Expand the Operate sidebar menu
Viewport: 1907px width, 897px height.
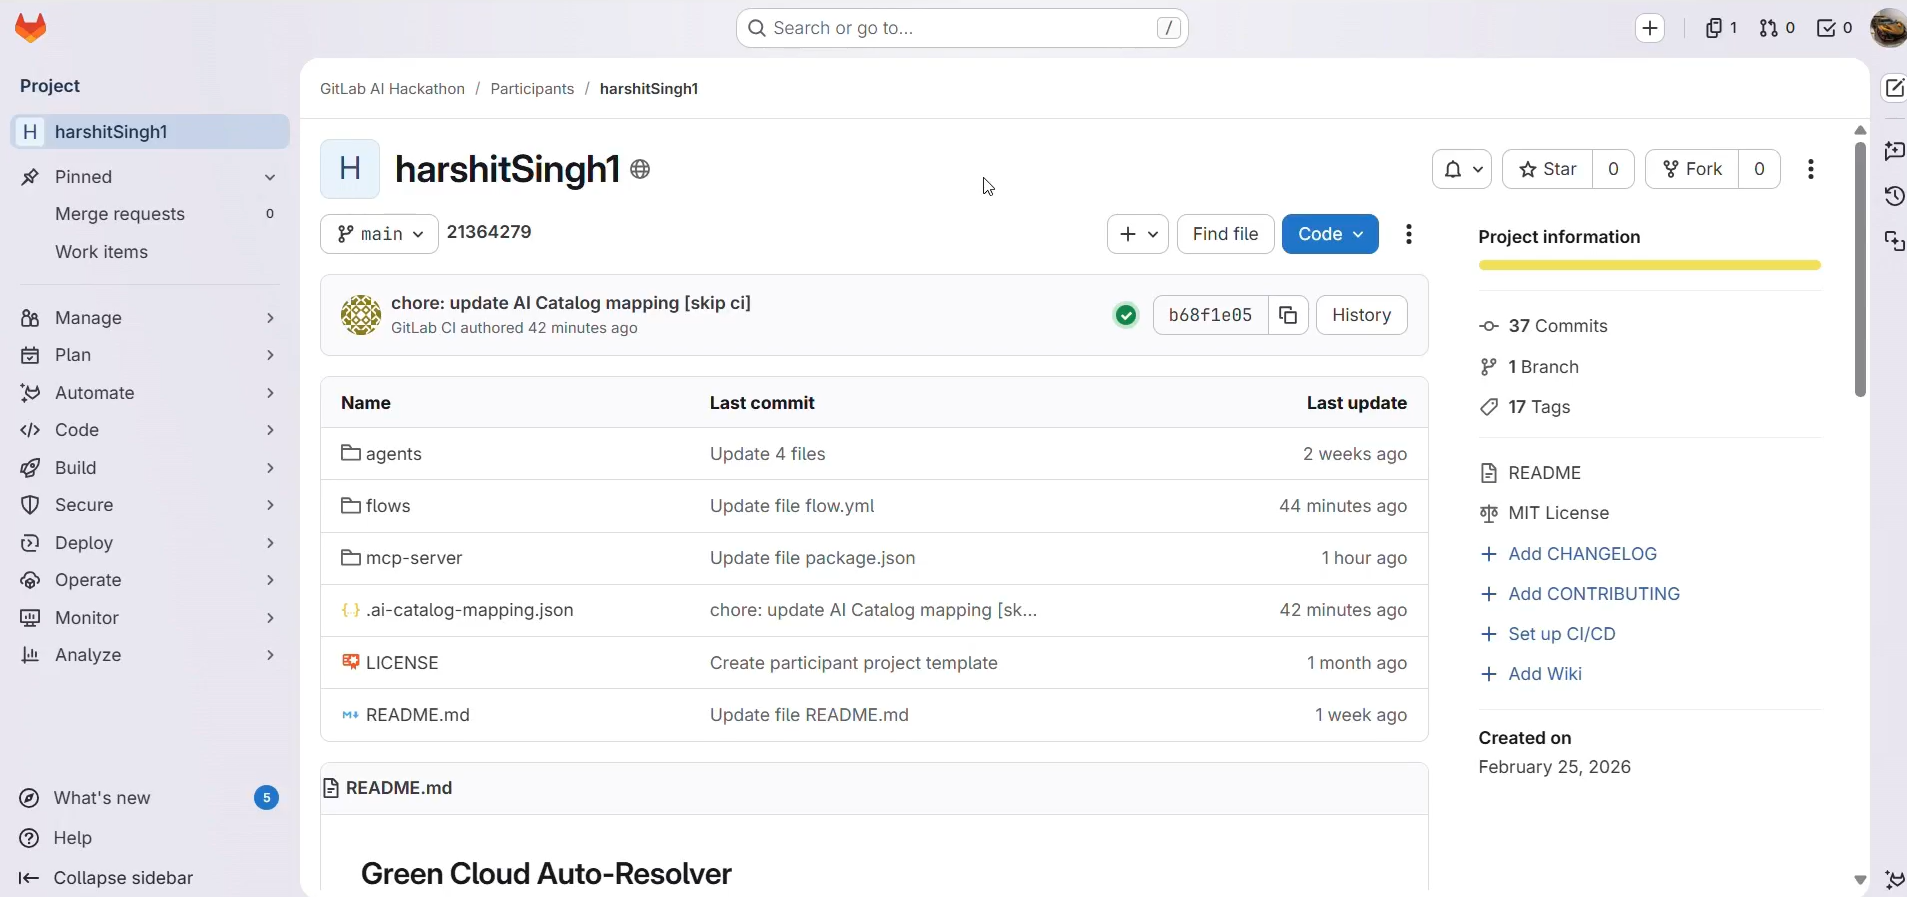(150, 580)
